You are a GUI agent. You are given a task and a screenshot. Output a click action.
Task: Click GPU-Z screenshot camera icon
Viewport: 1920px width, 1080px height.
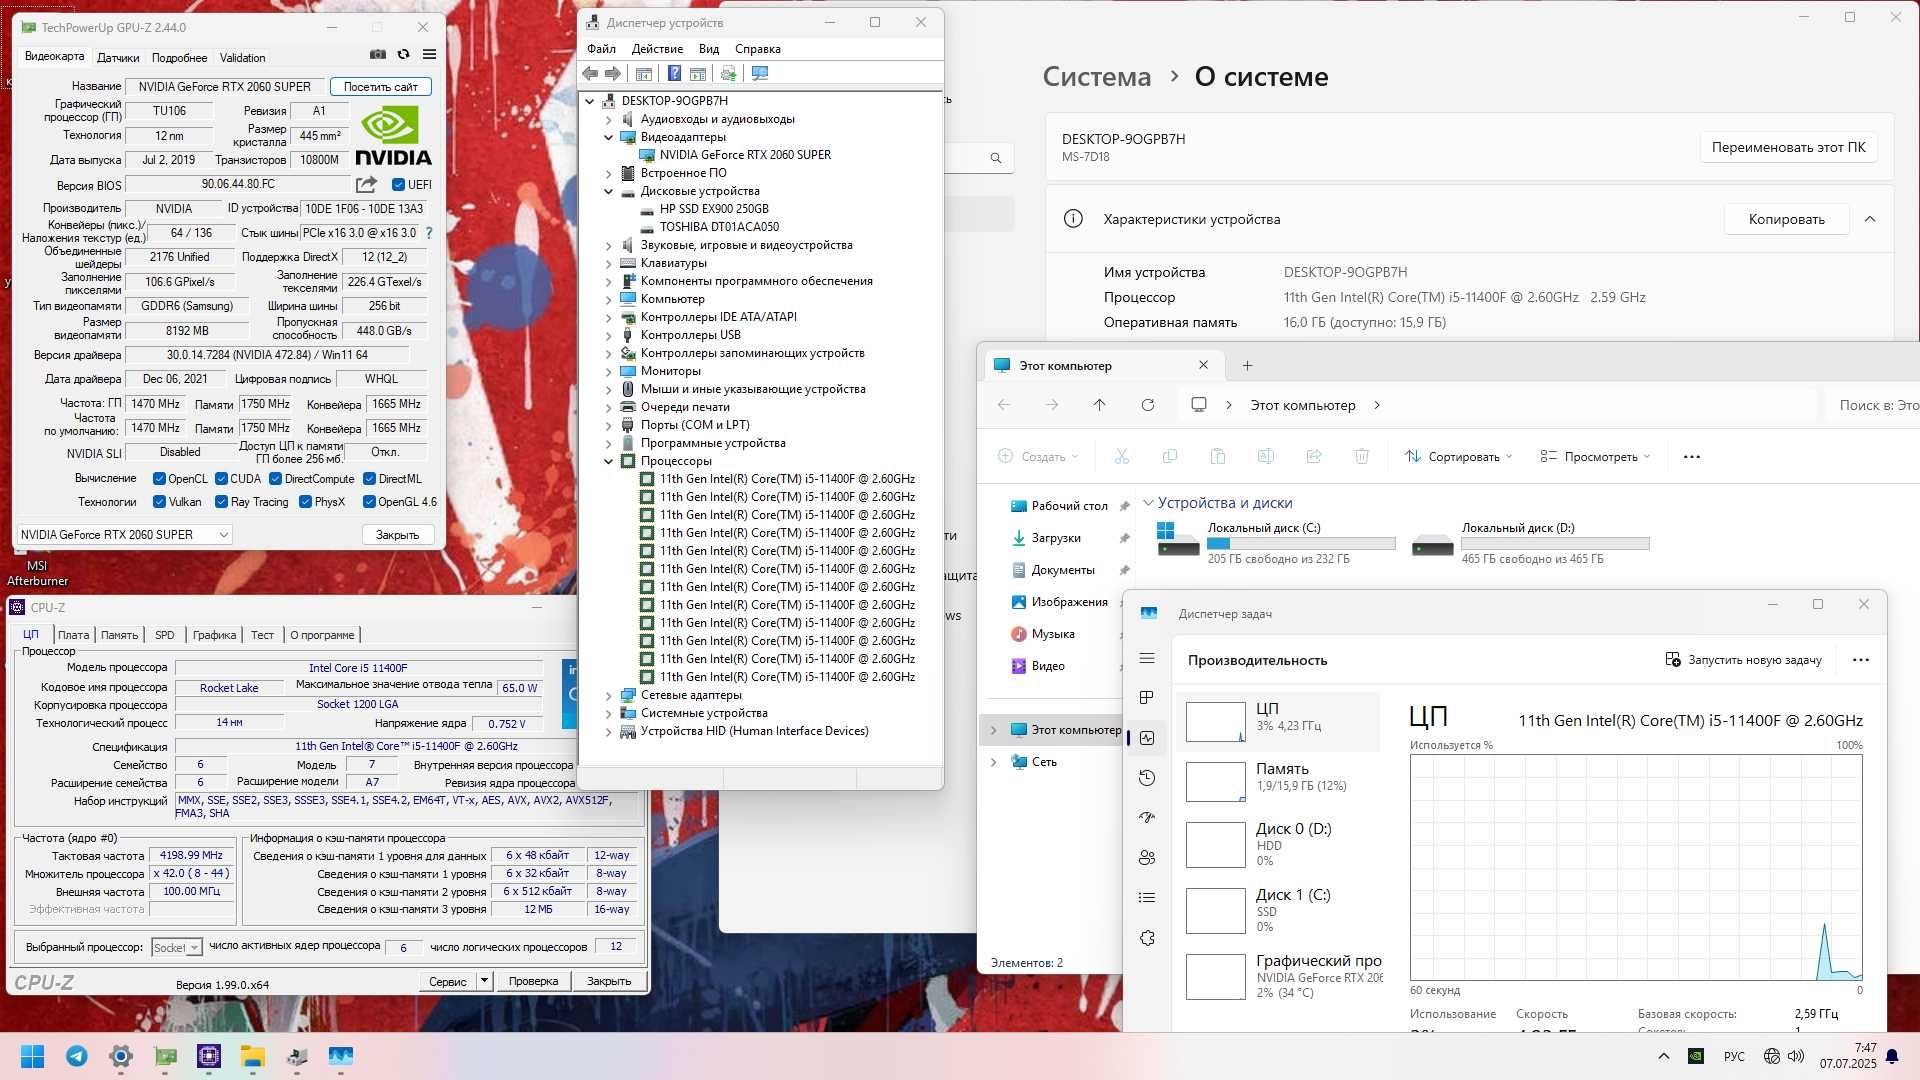pyautogui.click(x=378, y=55)
